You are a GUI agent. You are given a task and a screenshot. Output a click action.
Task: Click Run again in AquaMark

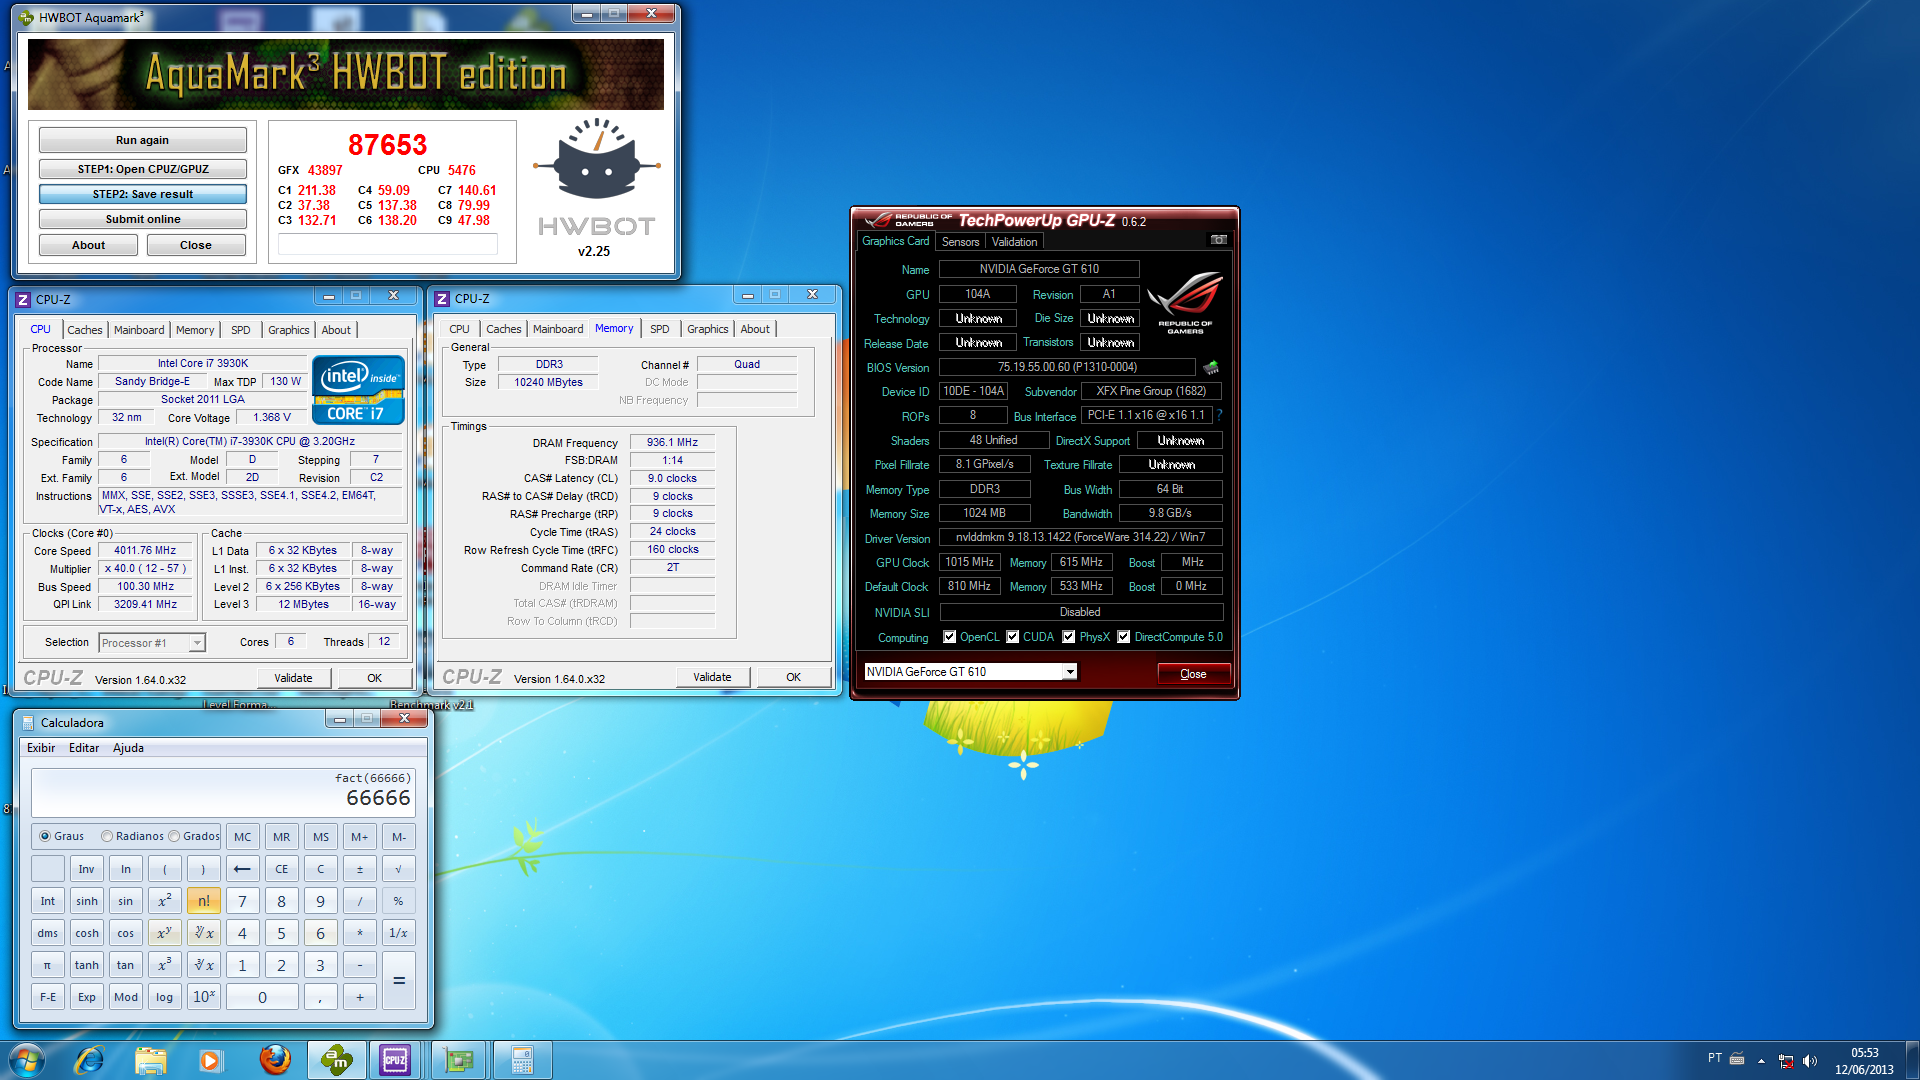tap(143, 140)
